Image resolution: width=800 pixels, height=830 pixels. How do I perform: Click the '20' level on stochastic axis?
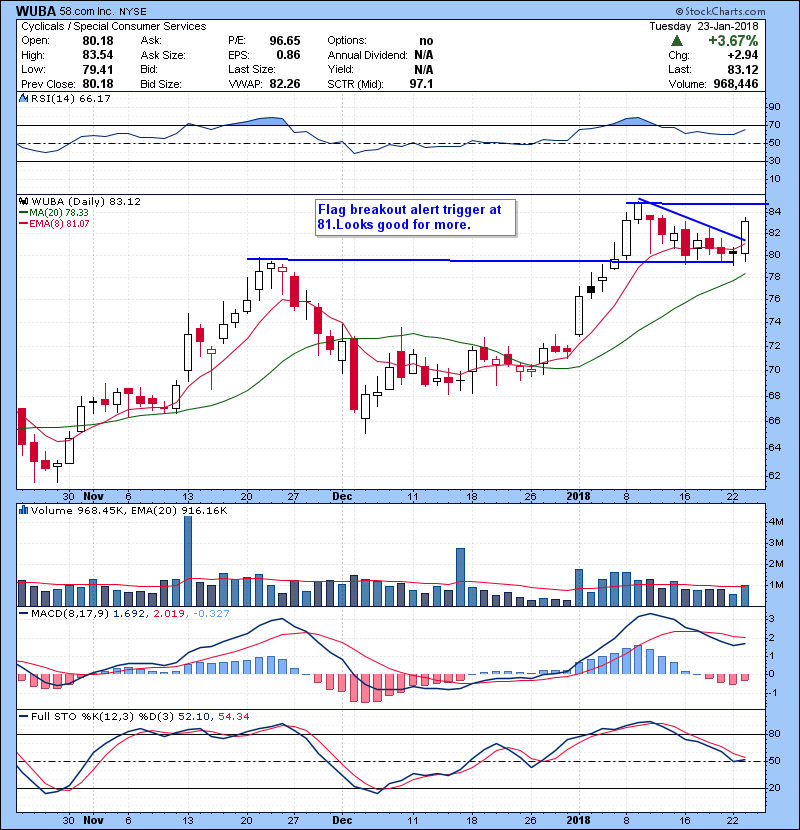pos(774,788)
